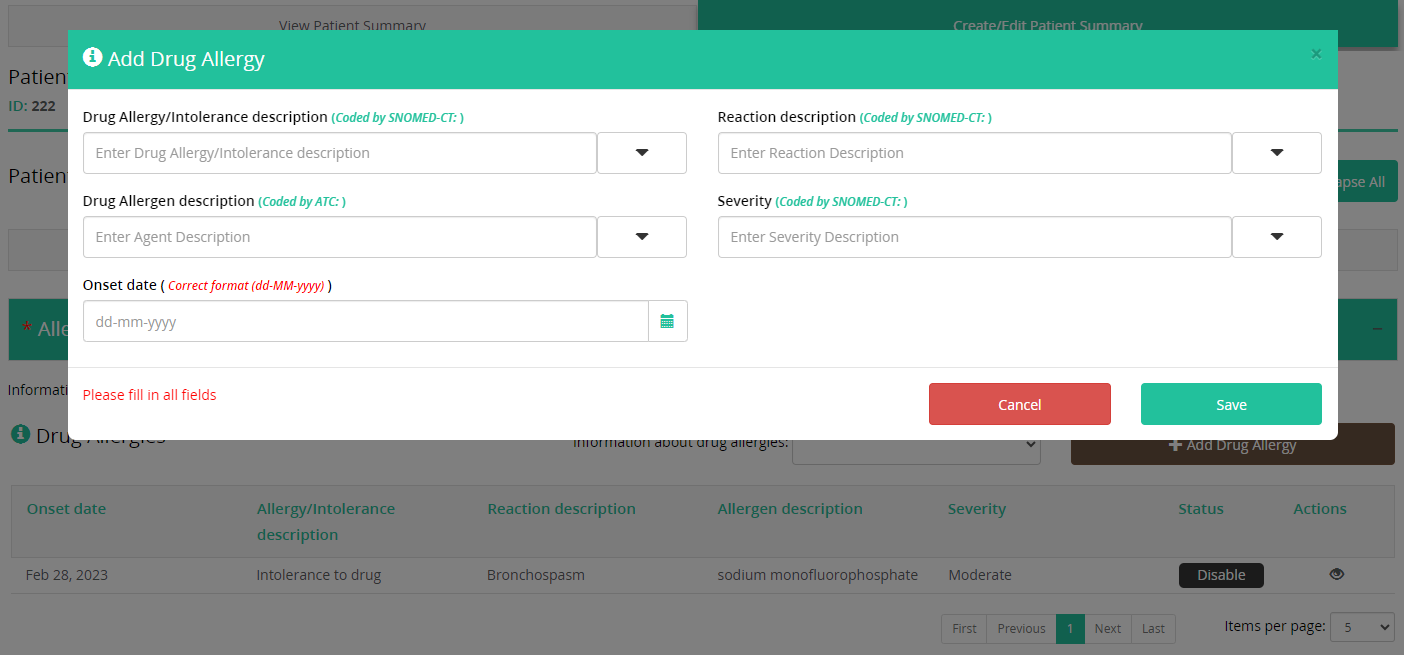Click the calendar icon for onset date
The height and width of the screenshot is (655, 1404).
click(x=667, y=321)
